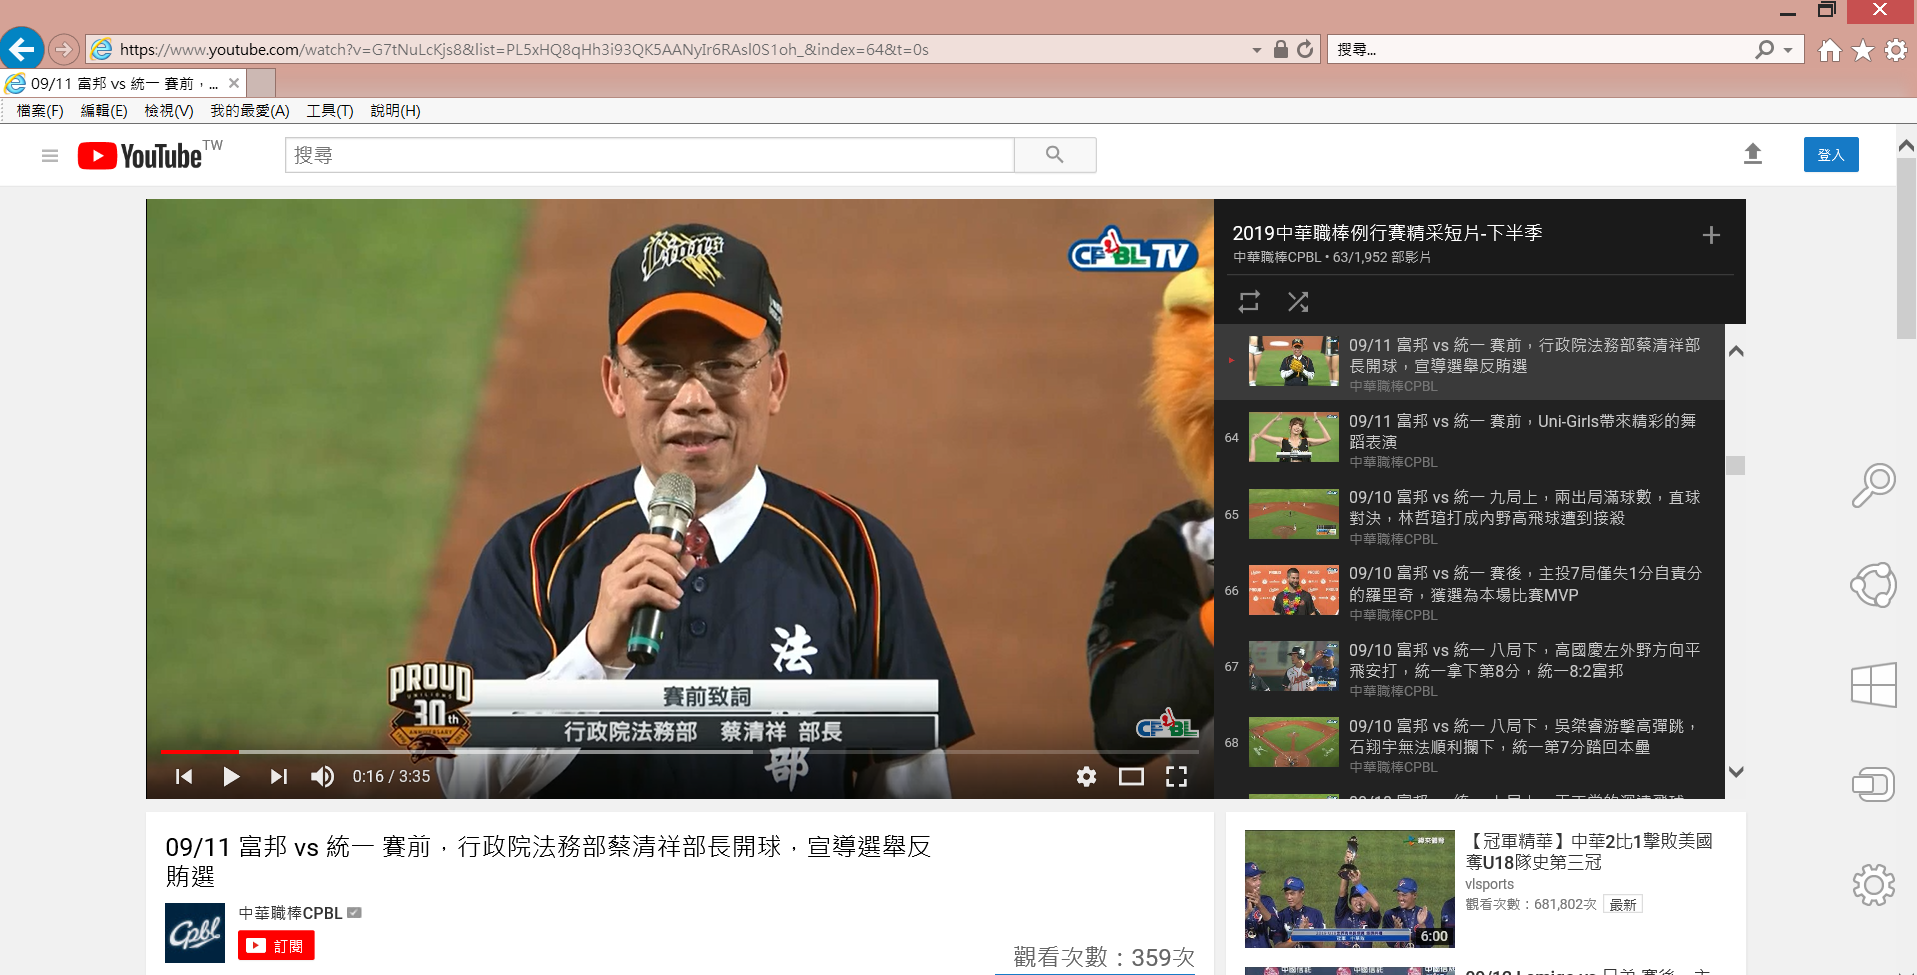
Task: Open address bar history dropdown arrow
Action: click(x=1256, y=50)
